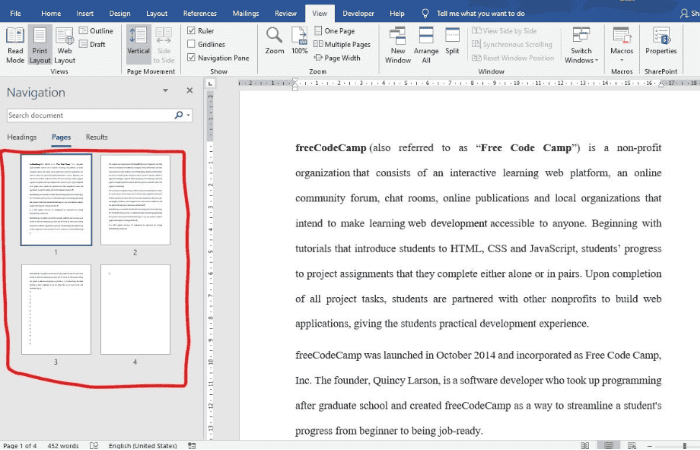Open the Macros dropdown
The width and height of the screenshot is (700, 450).
pos(621,46)
